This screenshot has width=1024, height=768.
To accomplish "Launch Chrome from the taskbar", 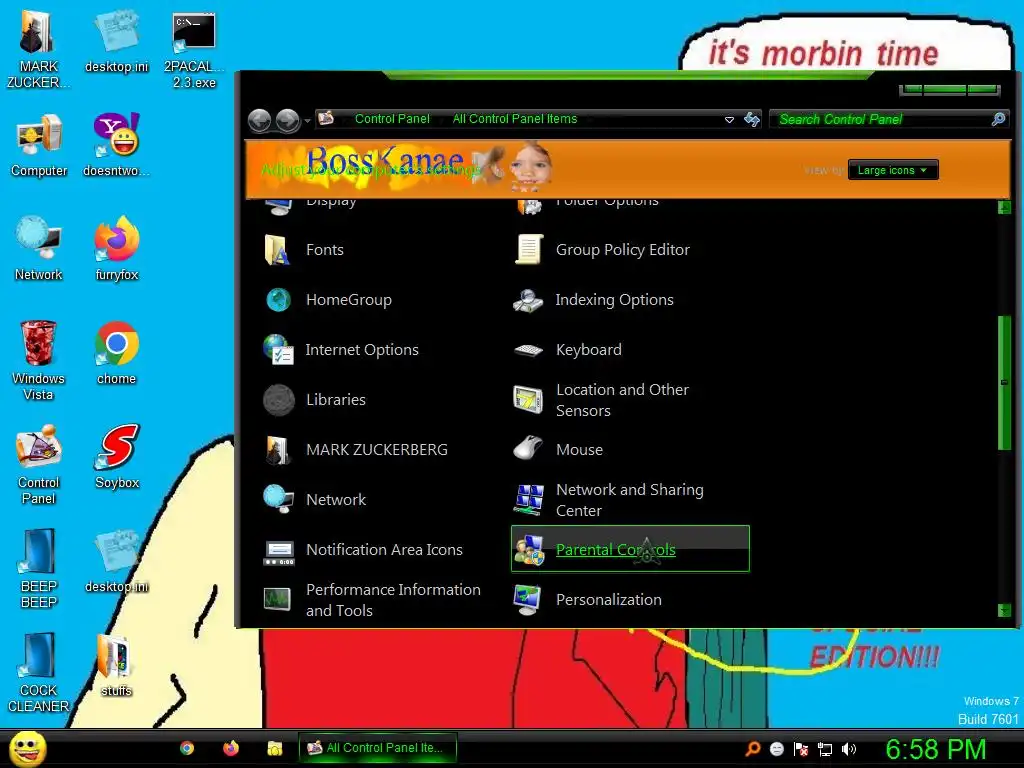I will [187, 748].
